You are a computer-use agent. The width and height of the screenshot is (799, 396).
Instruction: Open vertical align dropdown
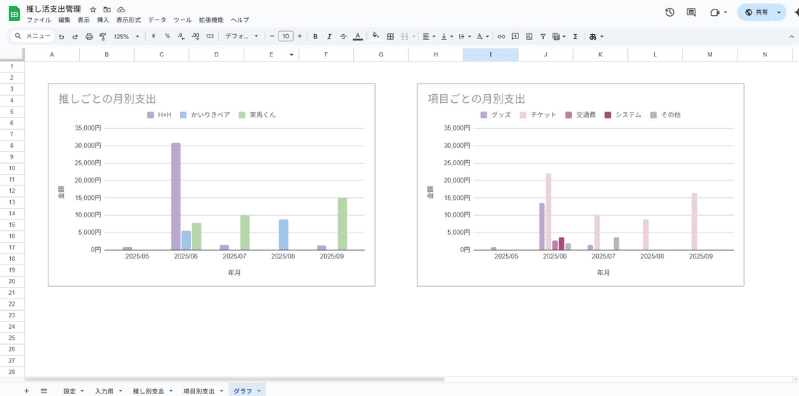446,37
